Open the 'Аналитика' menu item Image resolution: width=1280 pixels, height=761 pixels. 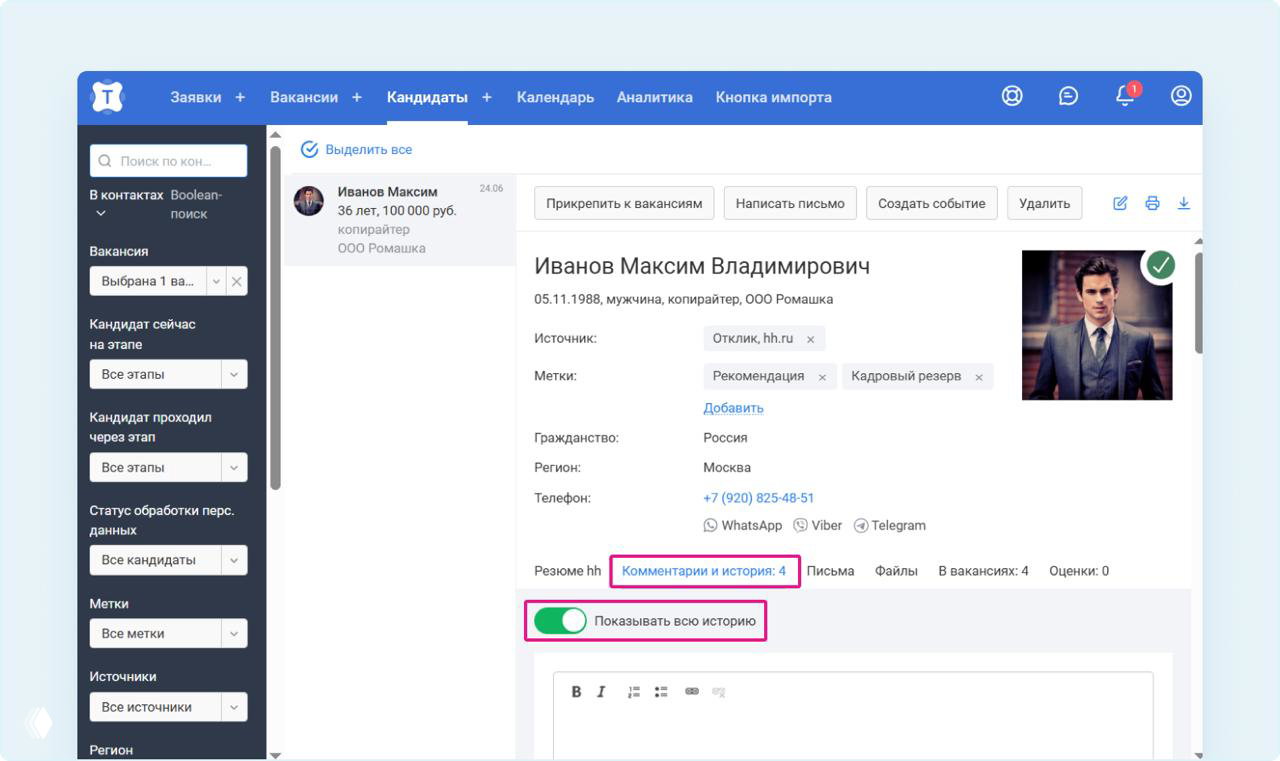pyautogui.click(x=654, y=96)
